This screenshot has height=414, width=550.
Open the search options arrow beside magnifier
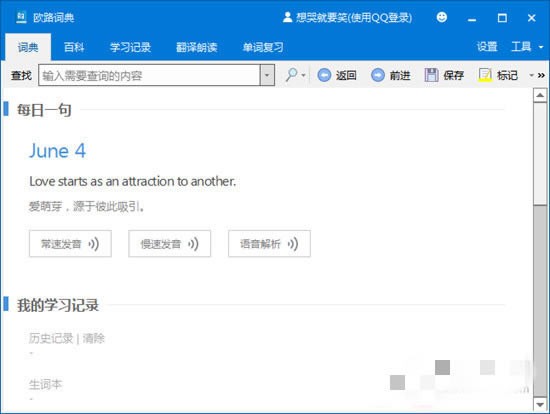303,75
